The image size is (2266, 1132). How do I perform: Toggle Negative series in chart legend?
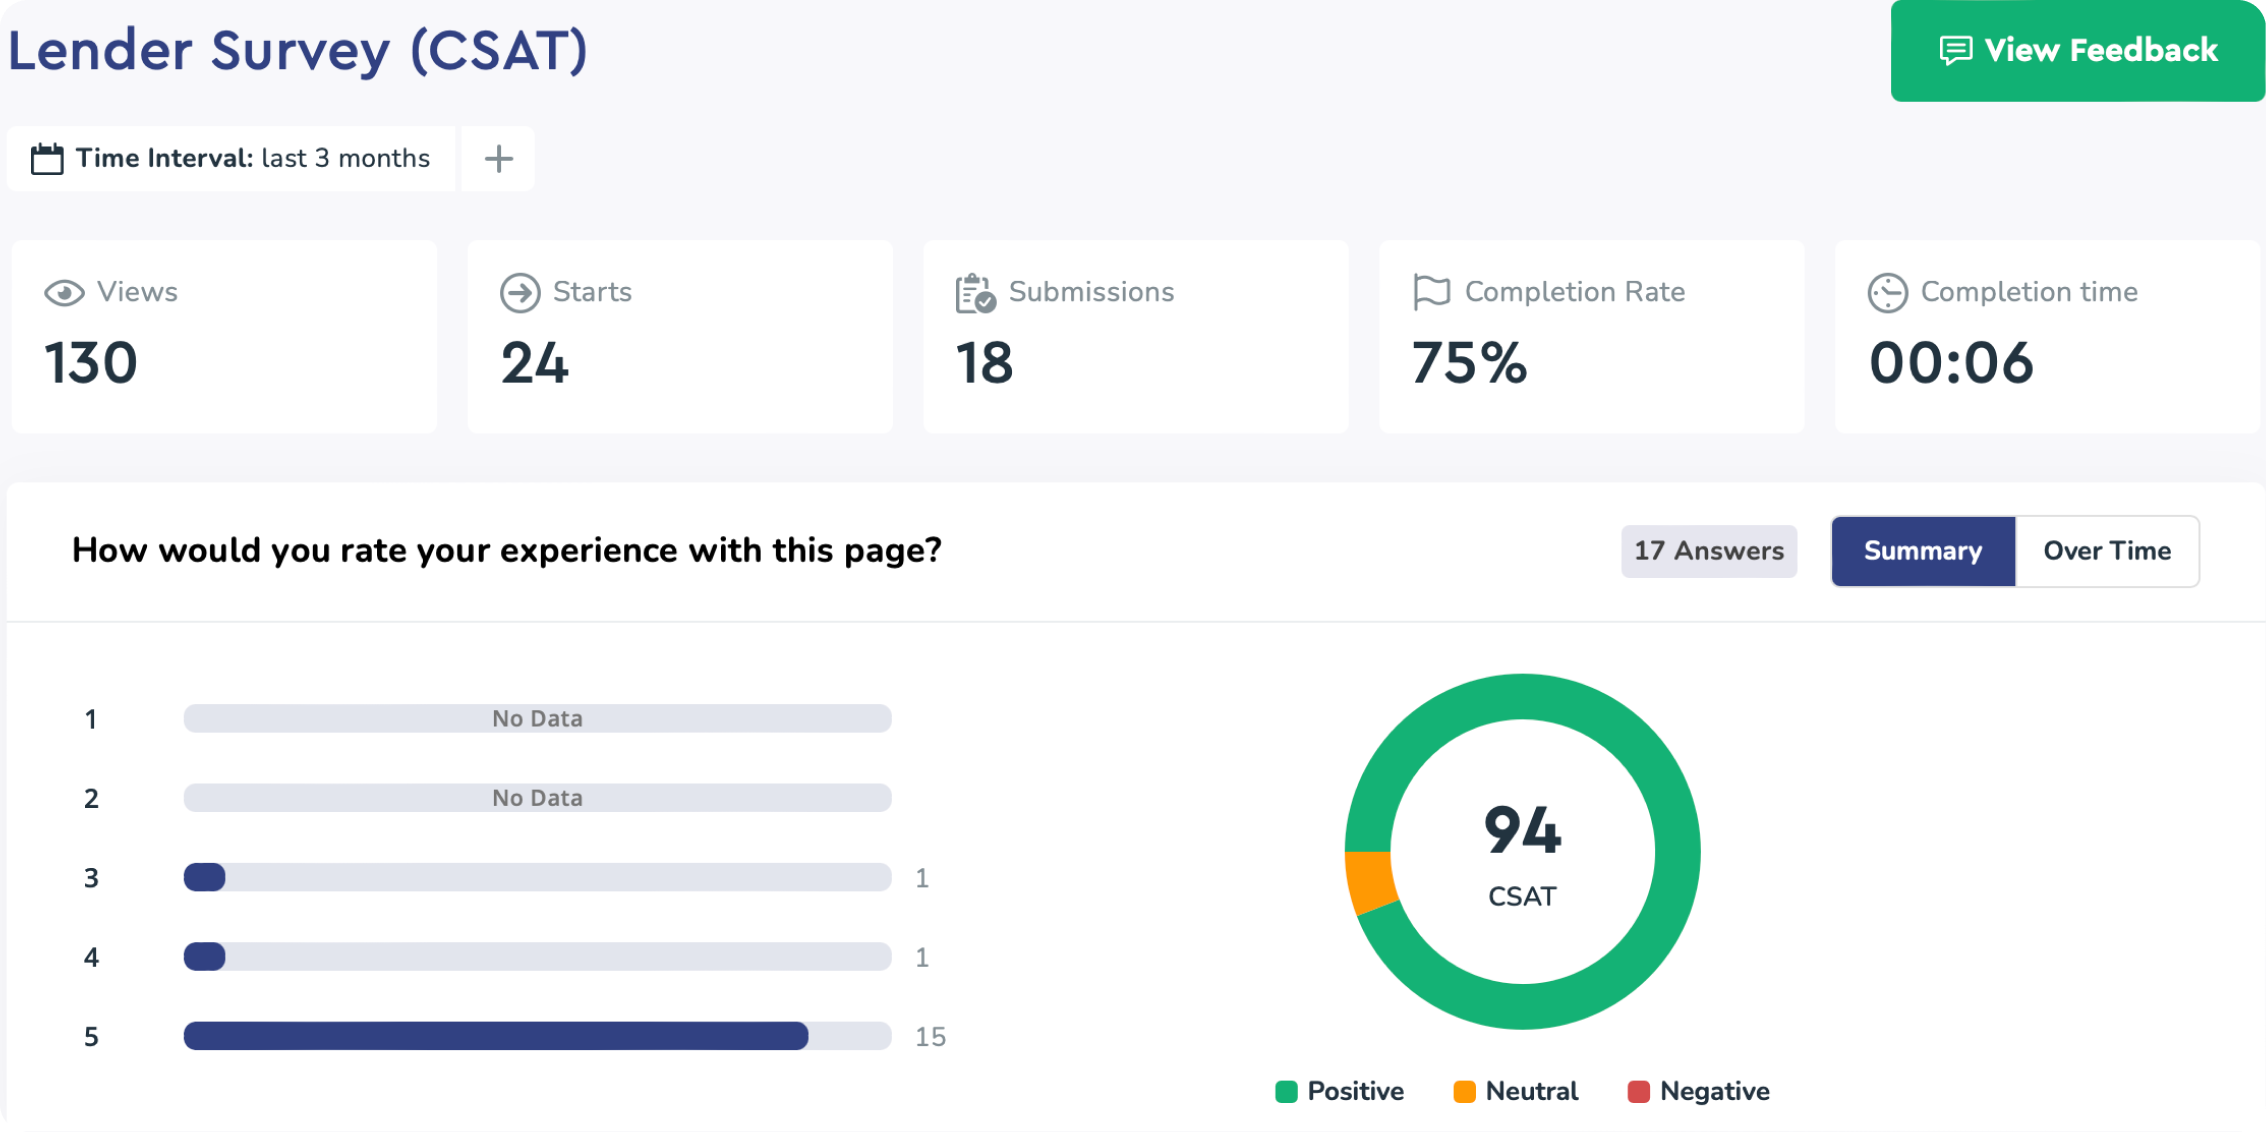1698,1091
